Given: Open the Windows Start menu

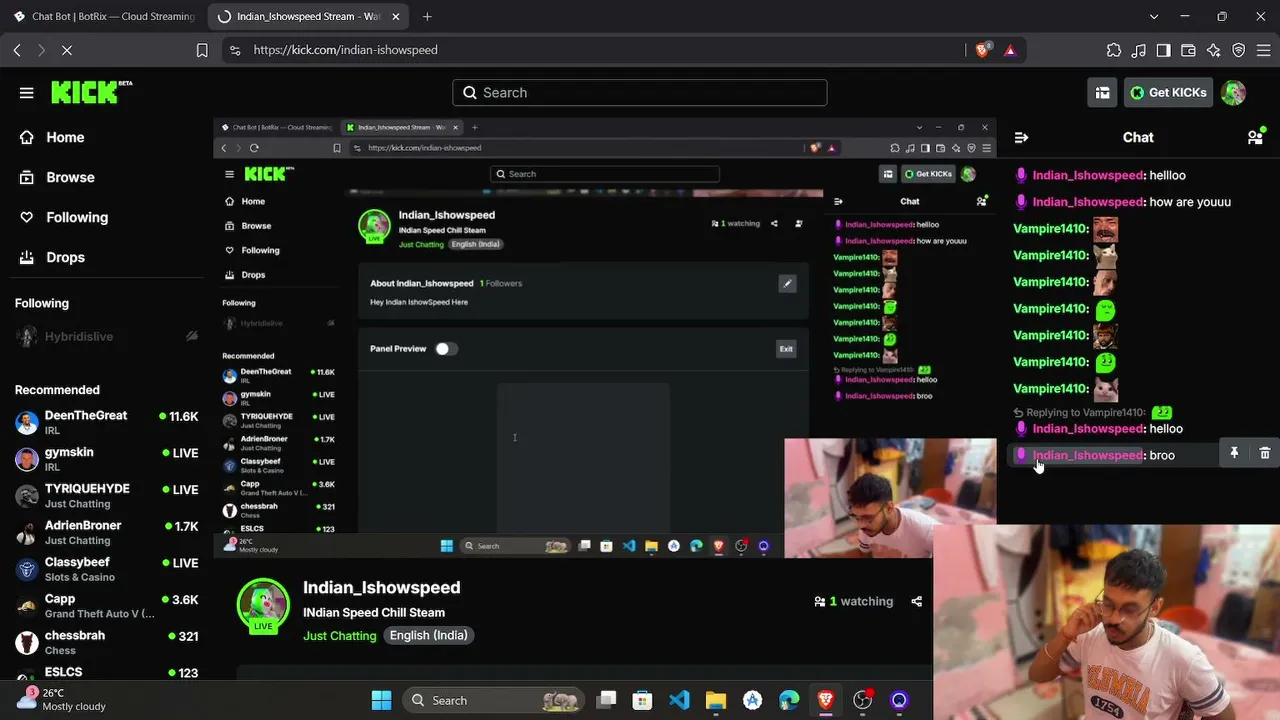Looking at the screenshot, I should pyautogui.click(x=381, y=700).
